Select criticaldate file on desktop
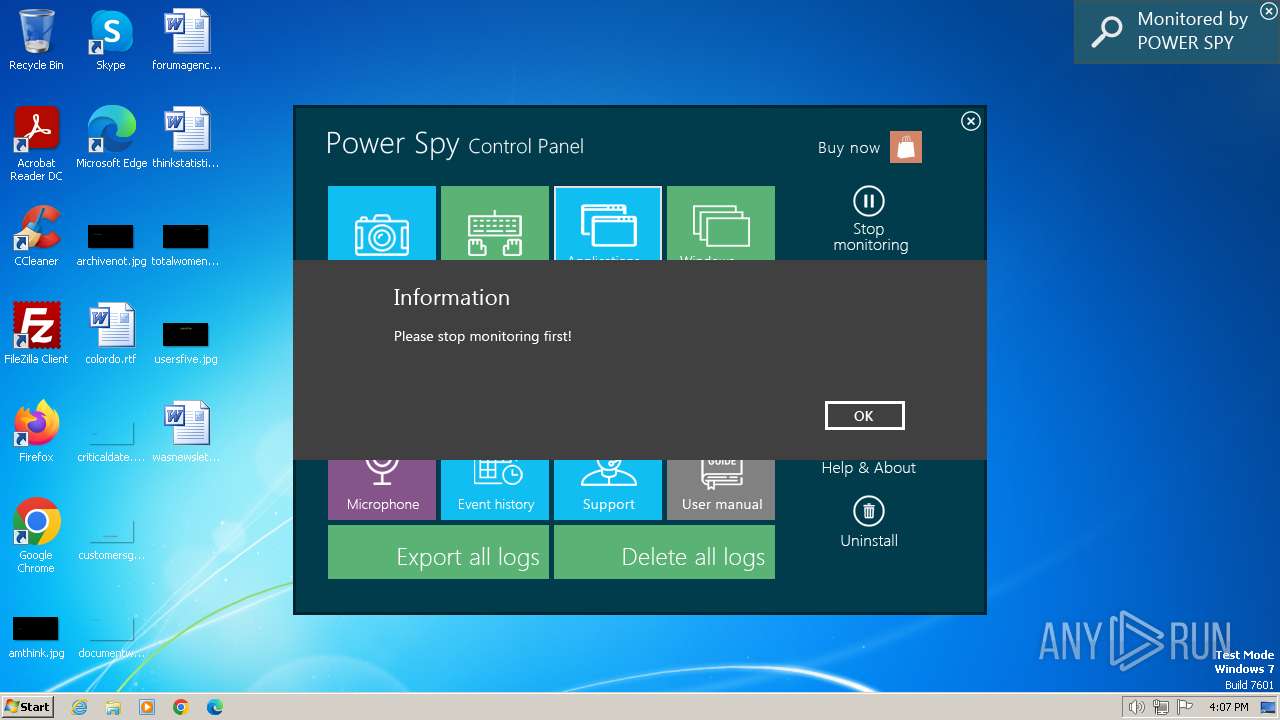The width and height of the screenshot is (1280, 720). [x=110, y=442]
